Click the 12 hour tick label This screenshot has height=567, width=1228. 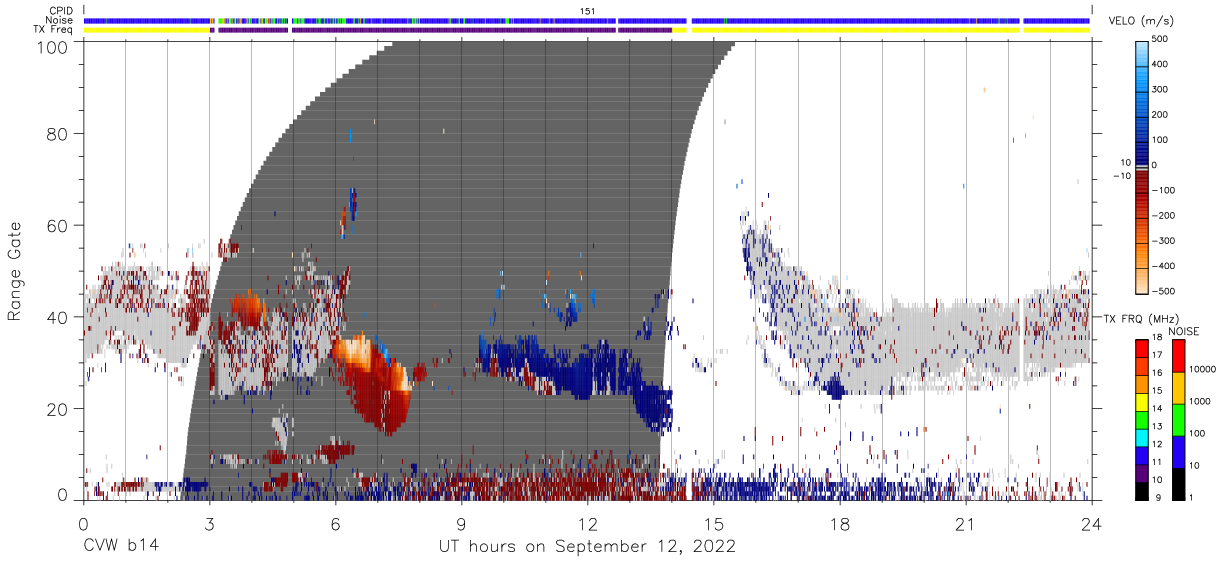587,524
